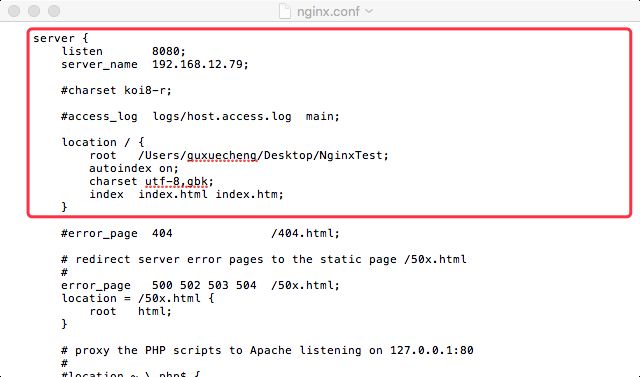Click the nginx.conf document icon in title bar
The width and height of the screenshot is (640, 377).
pyautogui.click(x=284, y=11)
